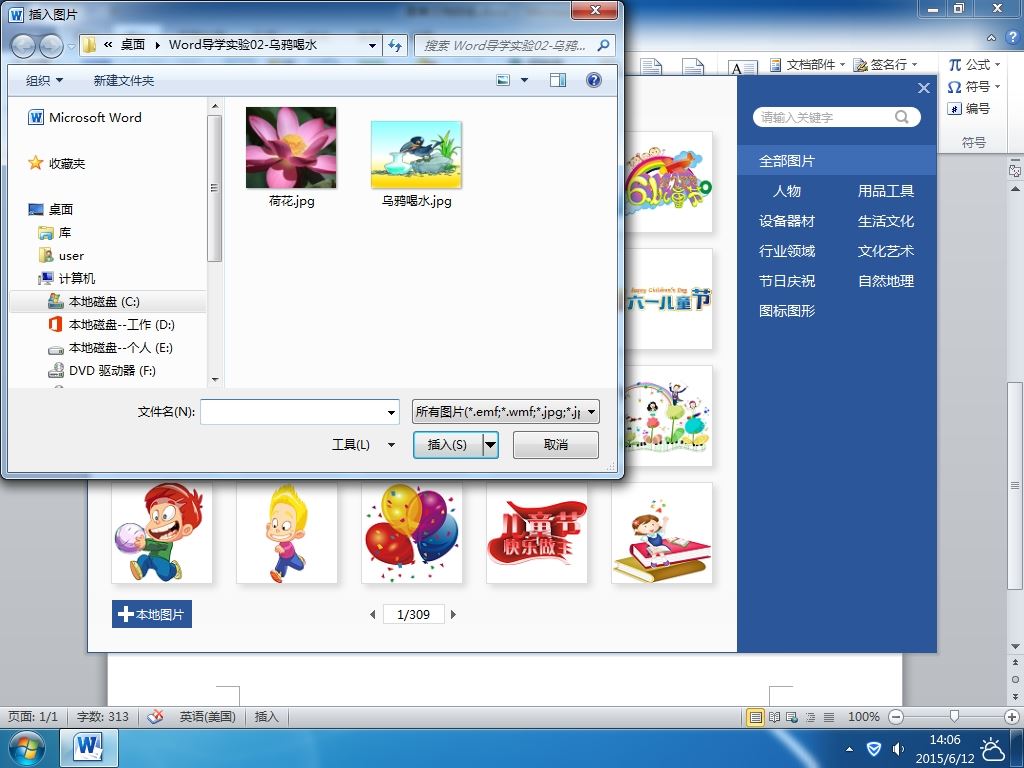Expand the address bar path dropdown arrow
The width and height of the screenshot is (1024, 768).
click(372, 46)
